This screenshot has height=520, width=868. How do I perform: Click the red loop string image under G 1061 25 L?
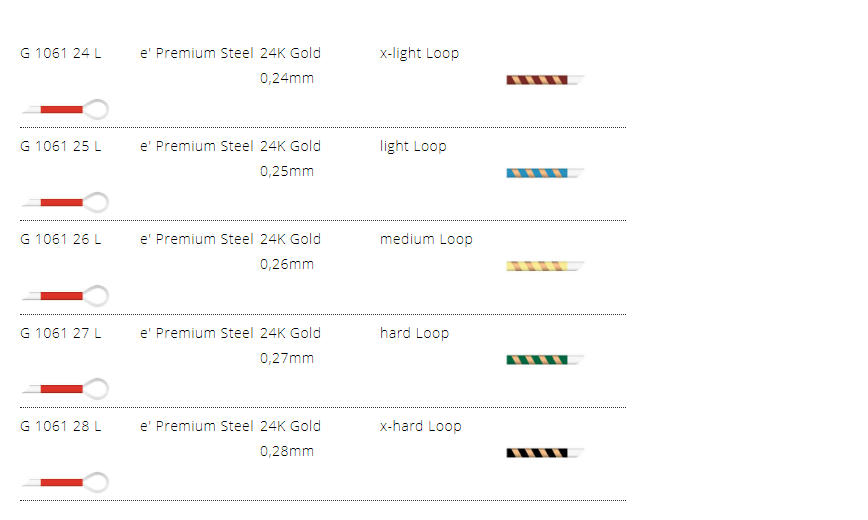pyautogui.click(x=65, y=202)
